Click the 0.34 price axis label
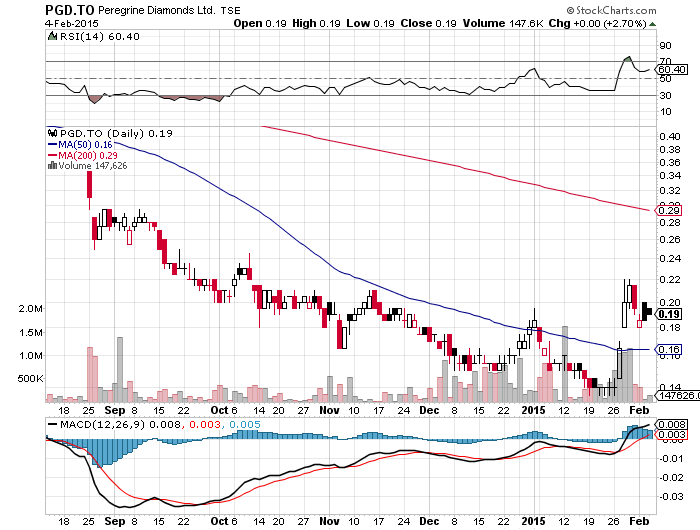Screen dimensions: 700x530 [670, 175]
